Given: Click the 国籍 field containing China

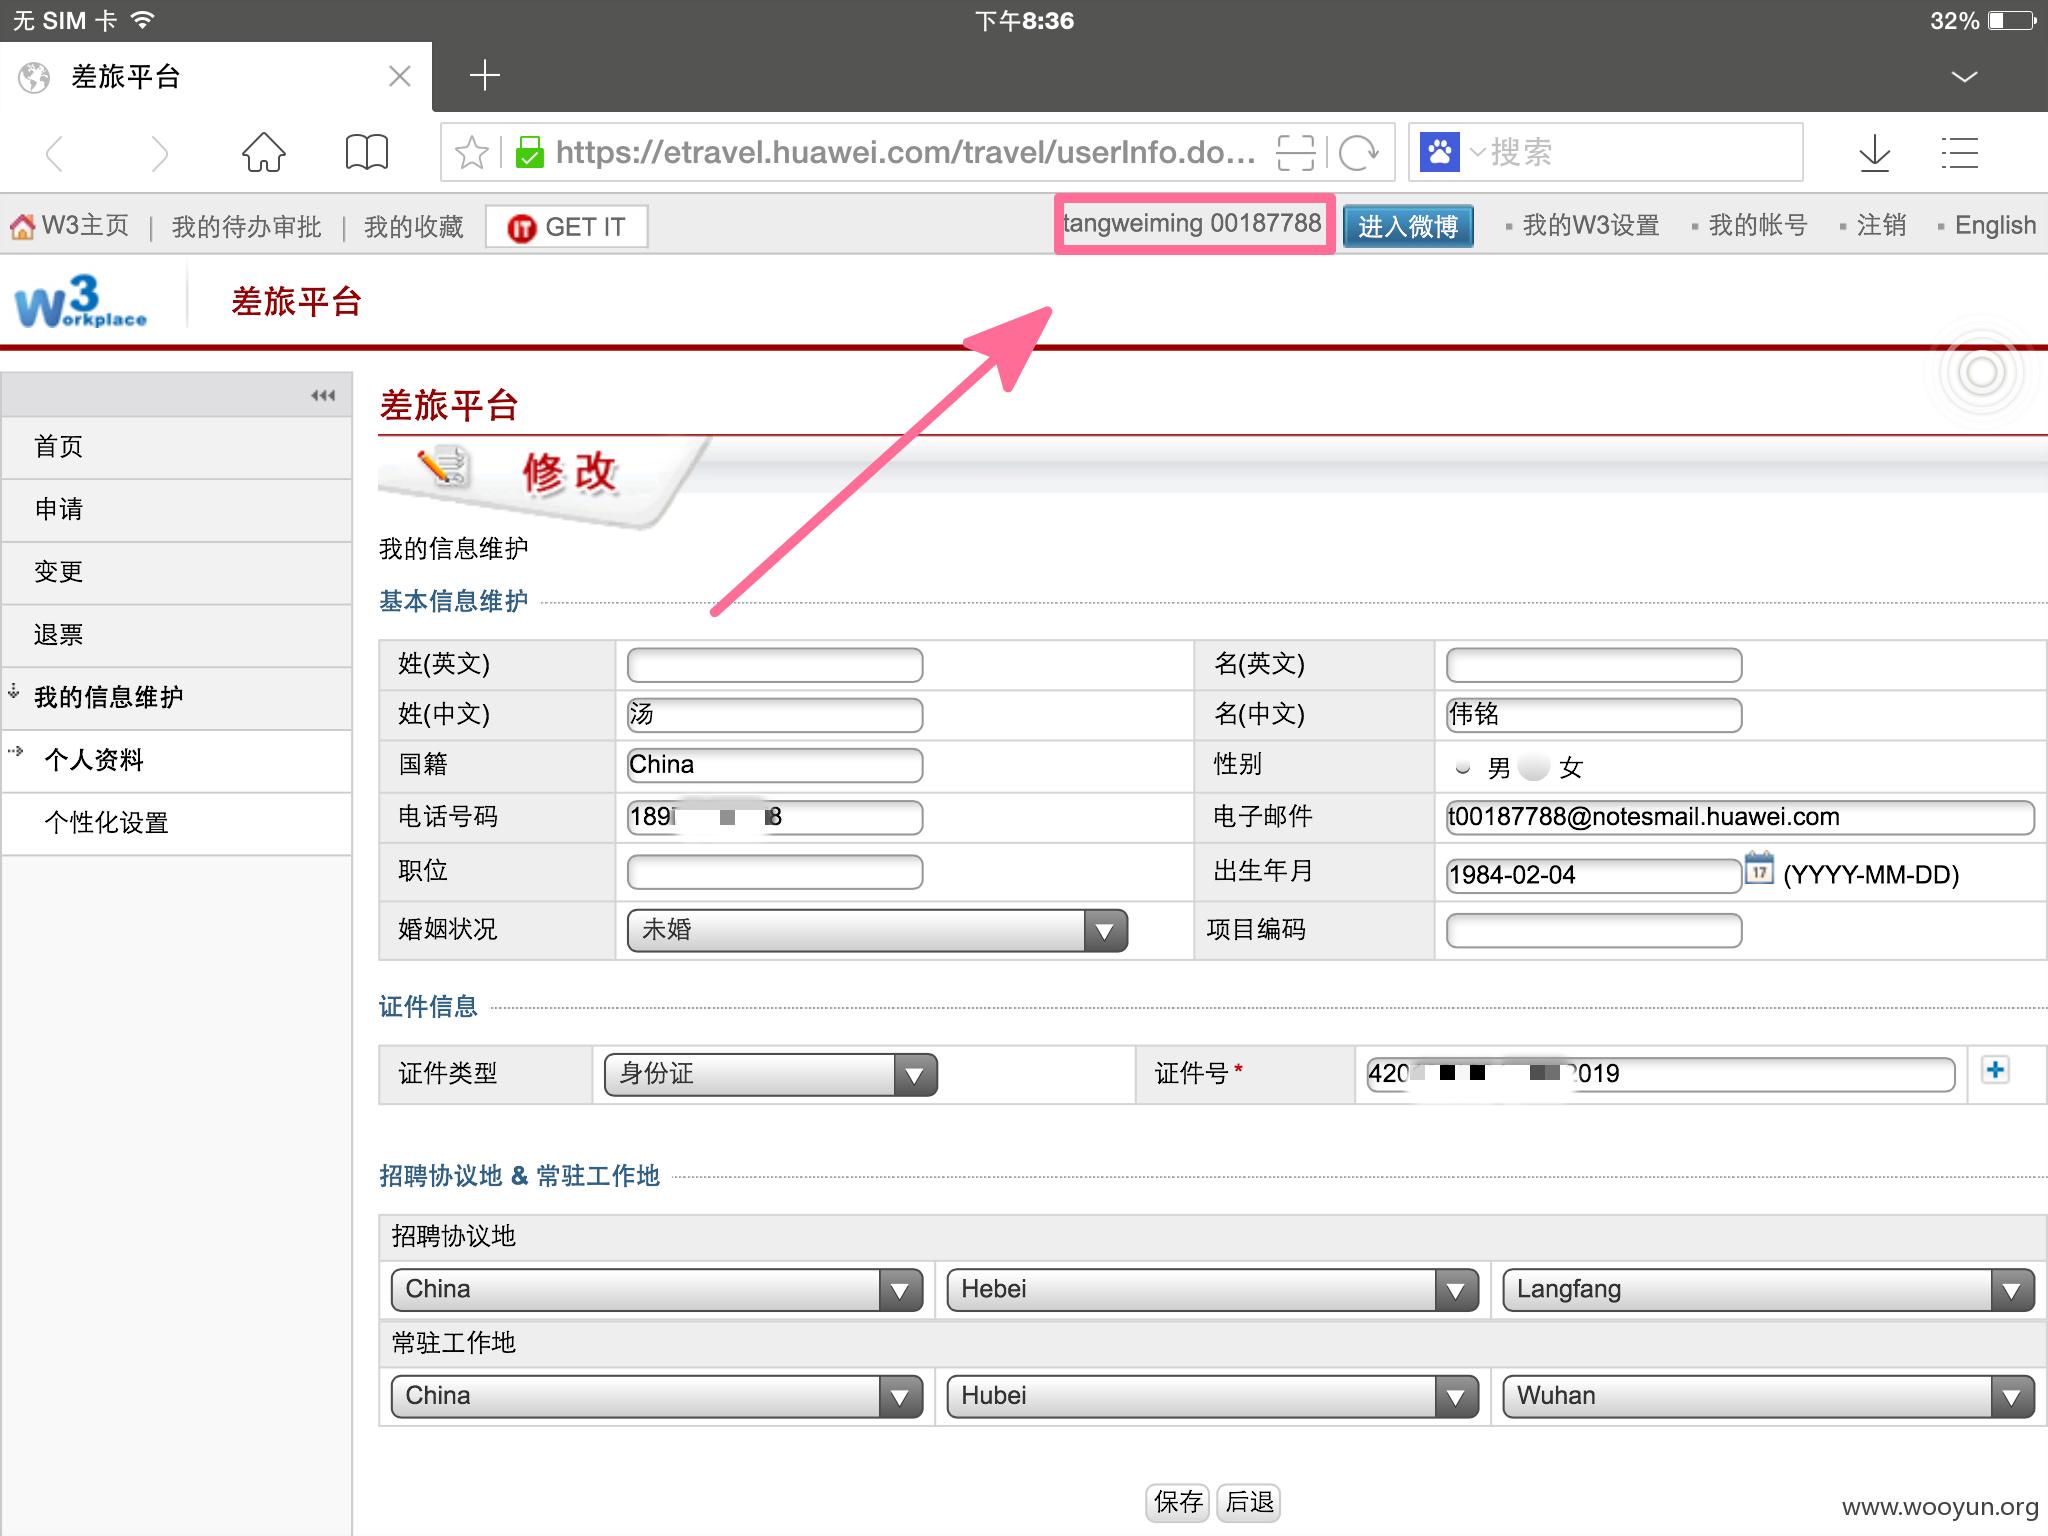Looking at the screenshot, I should click(x=775, y=765).
